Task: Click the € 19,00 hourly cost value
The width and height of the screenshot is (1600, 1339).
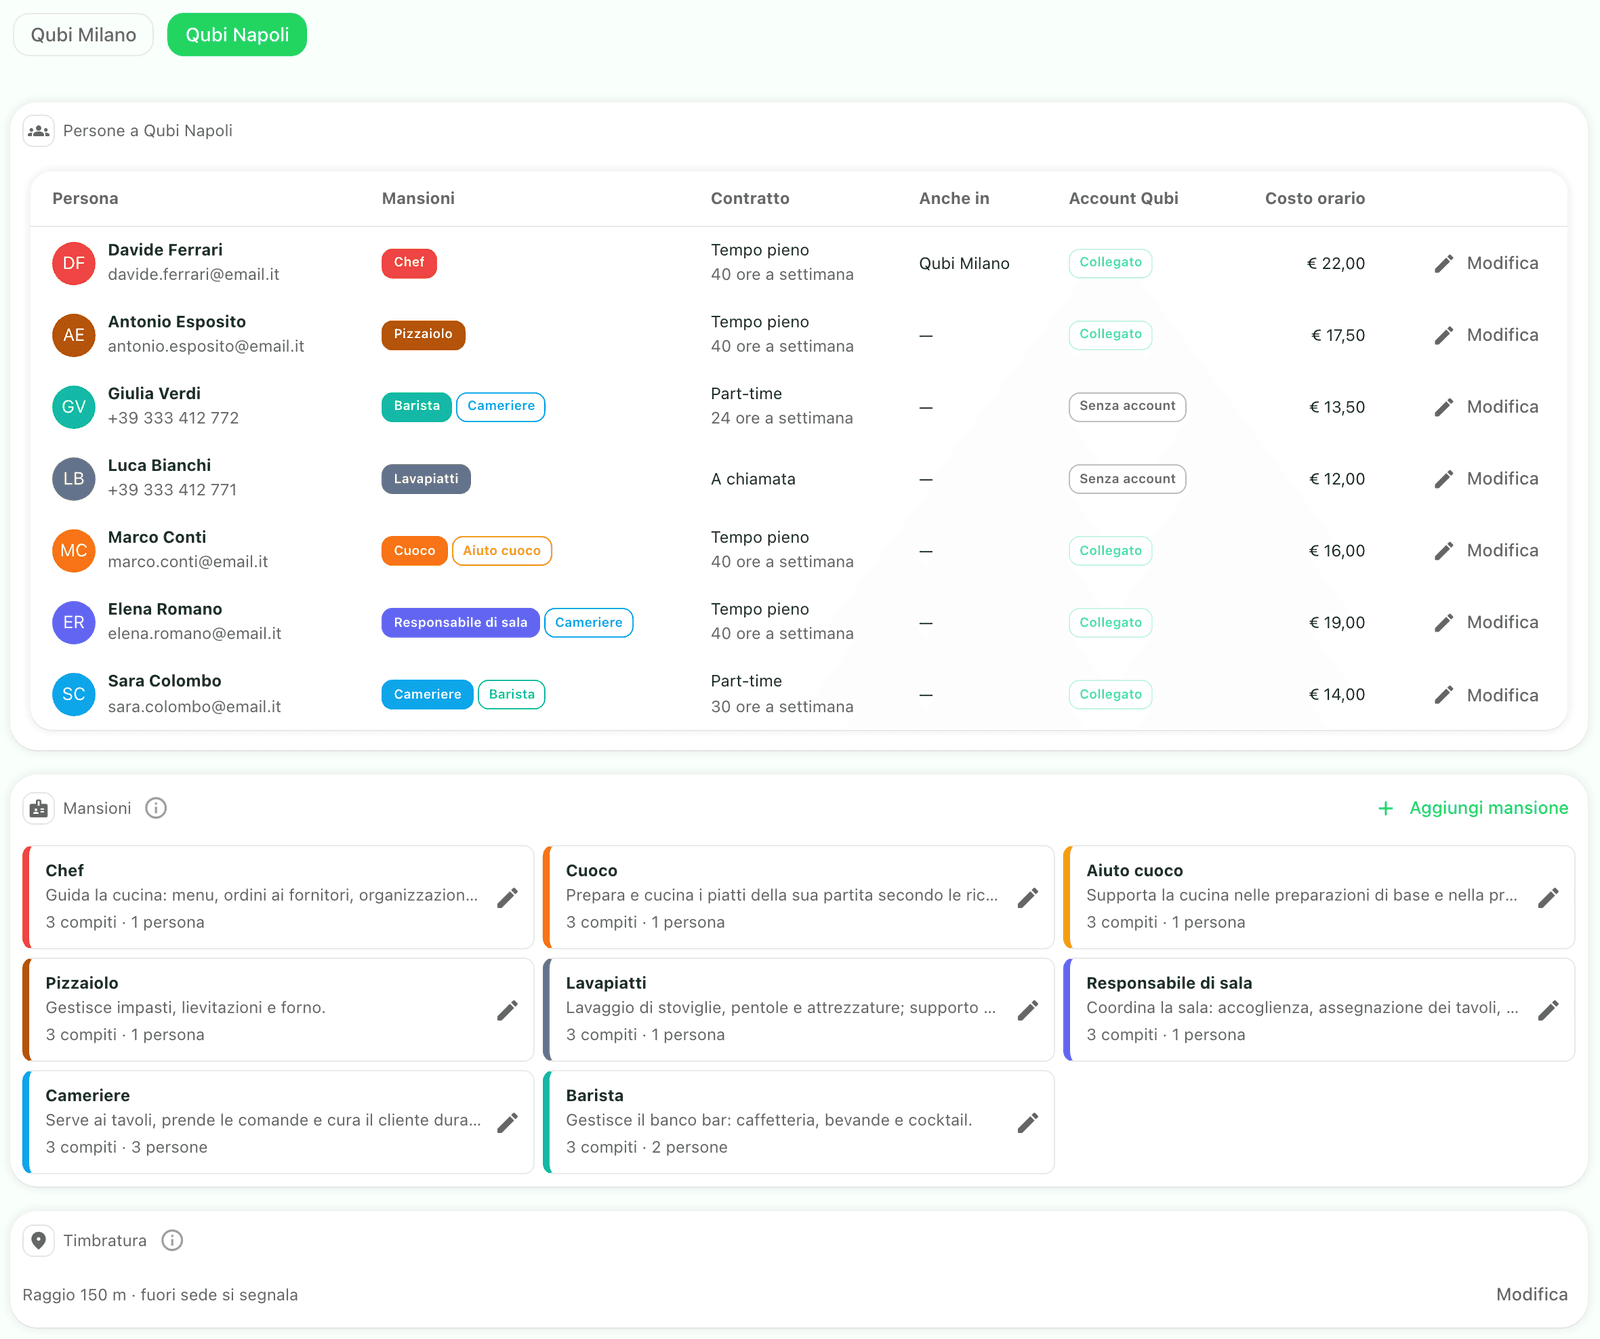Action: pos(1337,623)
